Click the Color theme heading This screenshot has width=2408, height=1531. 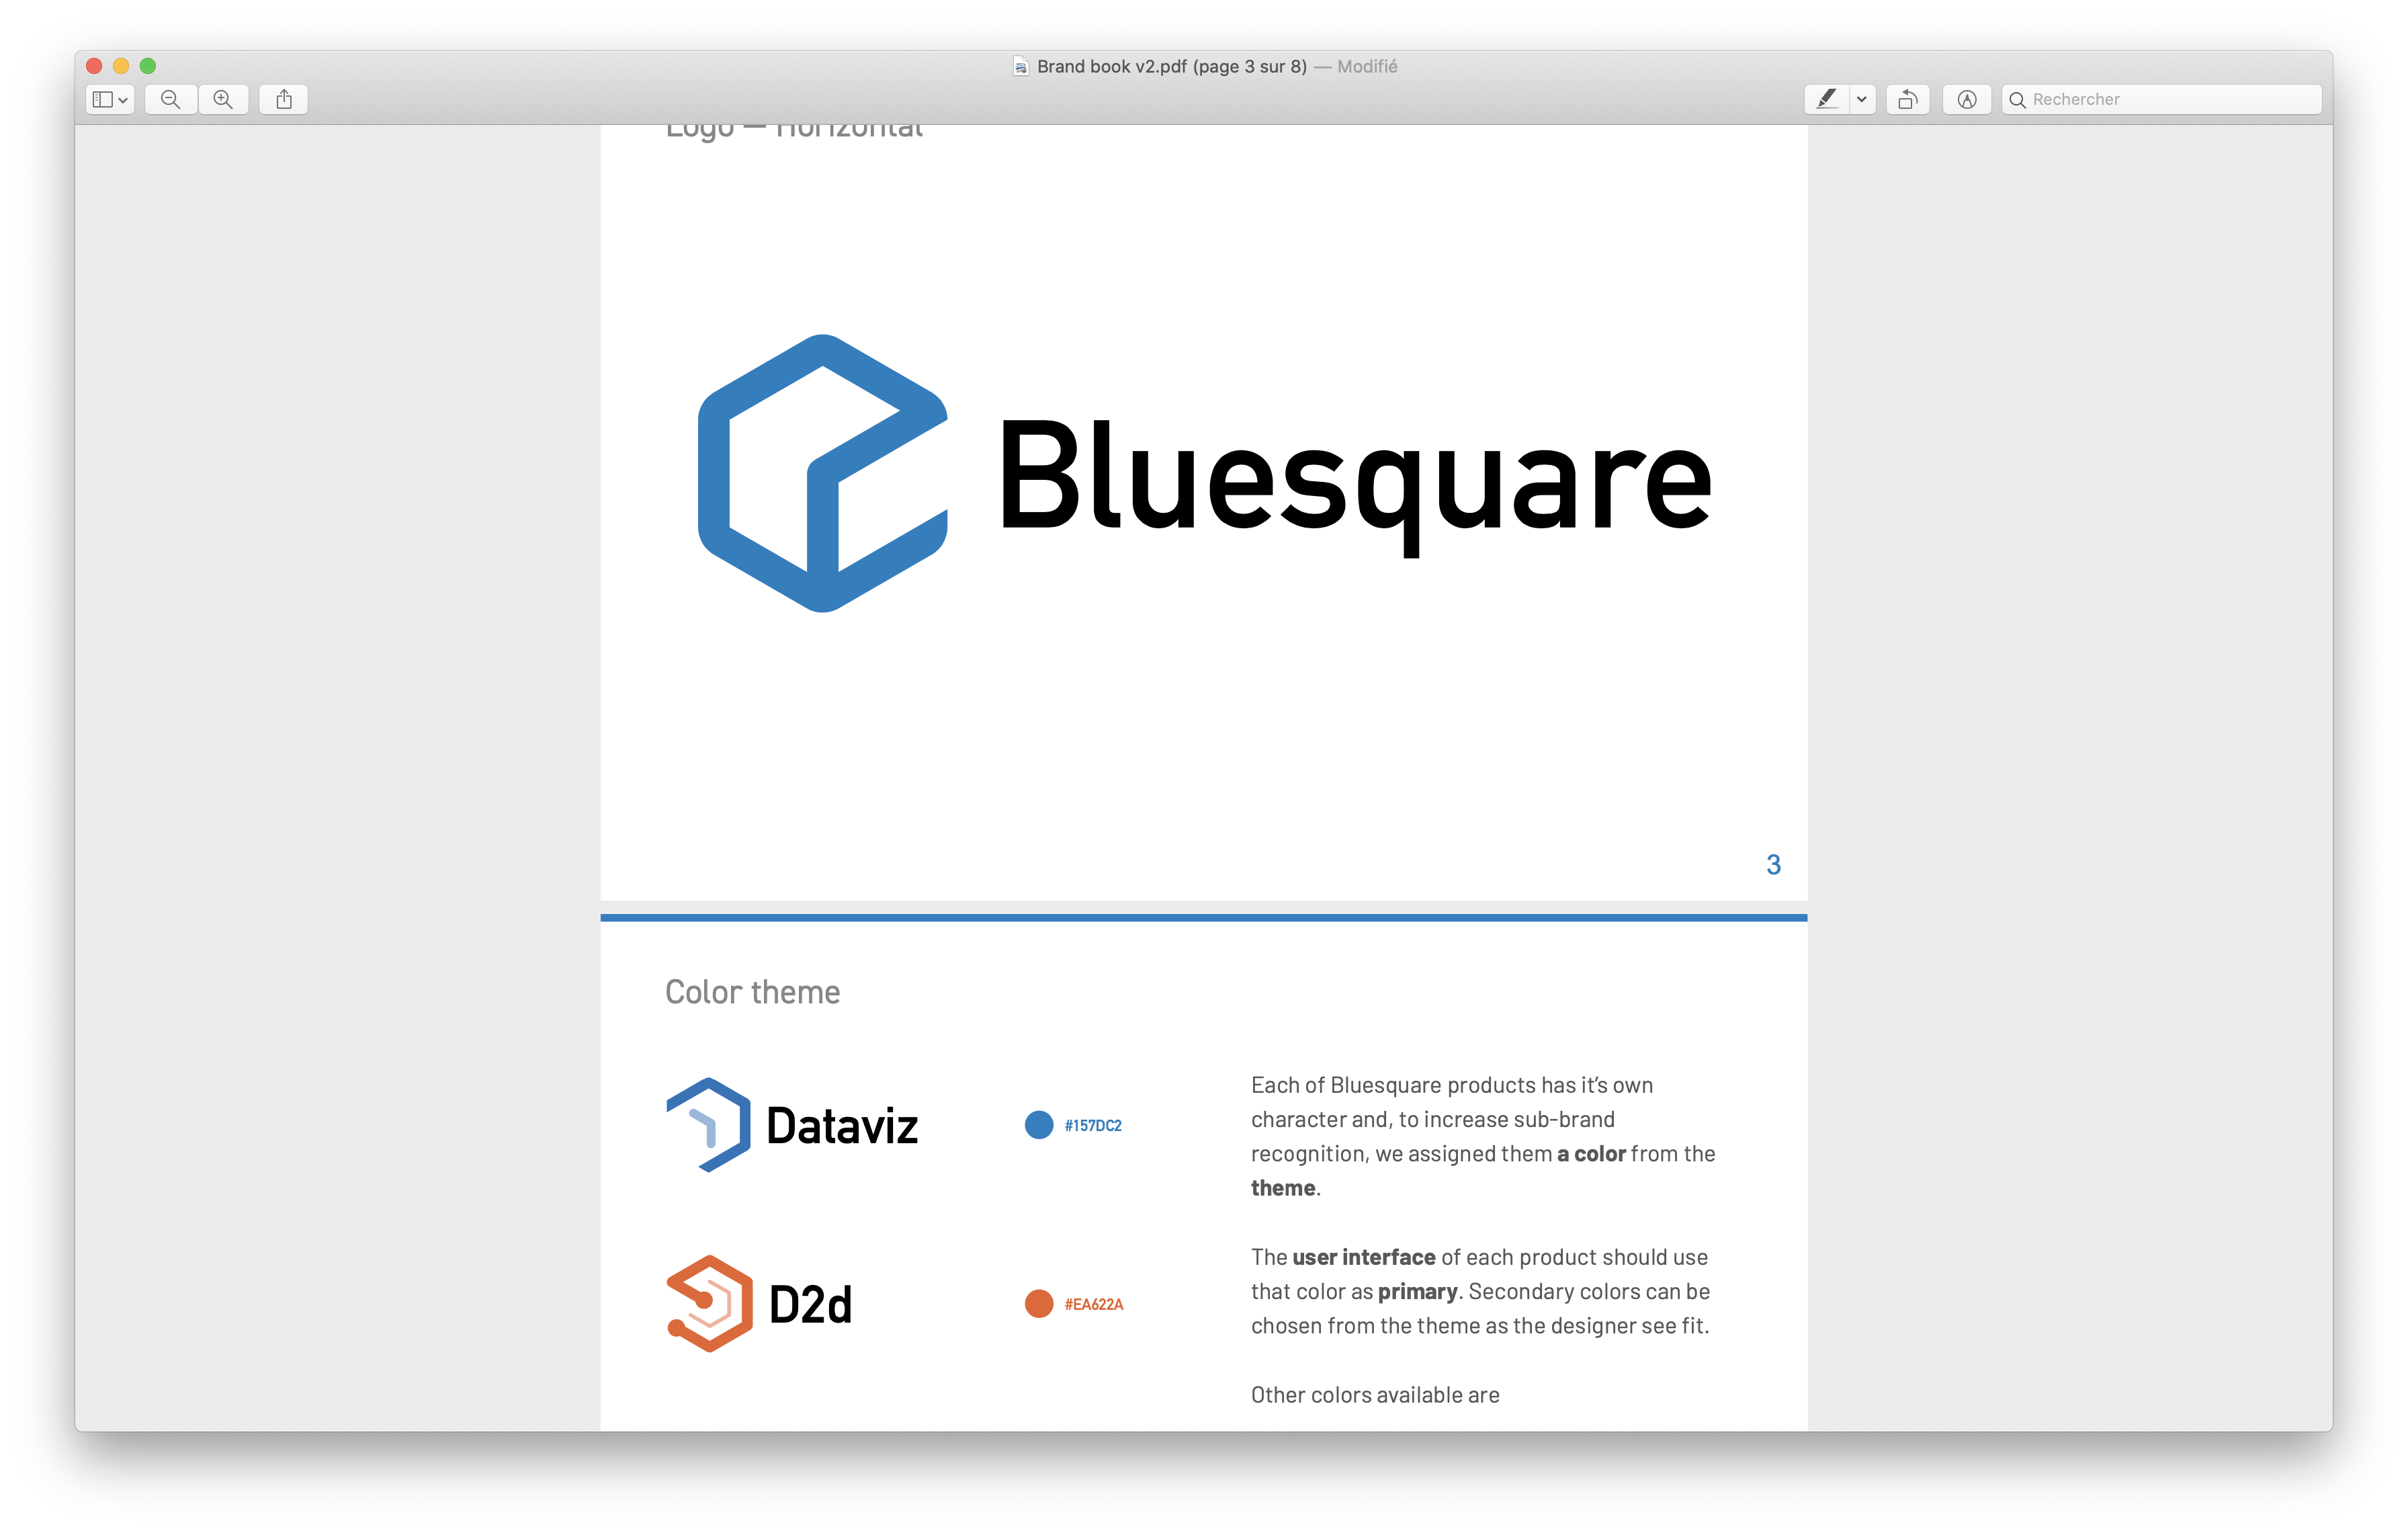coord(753,992)
